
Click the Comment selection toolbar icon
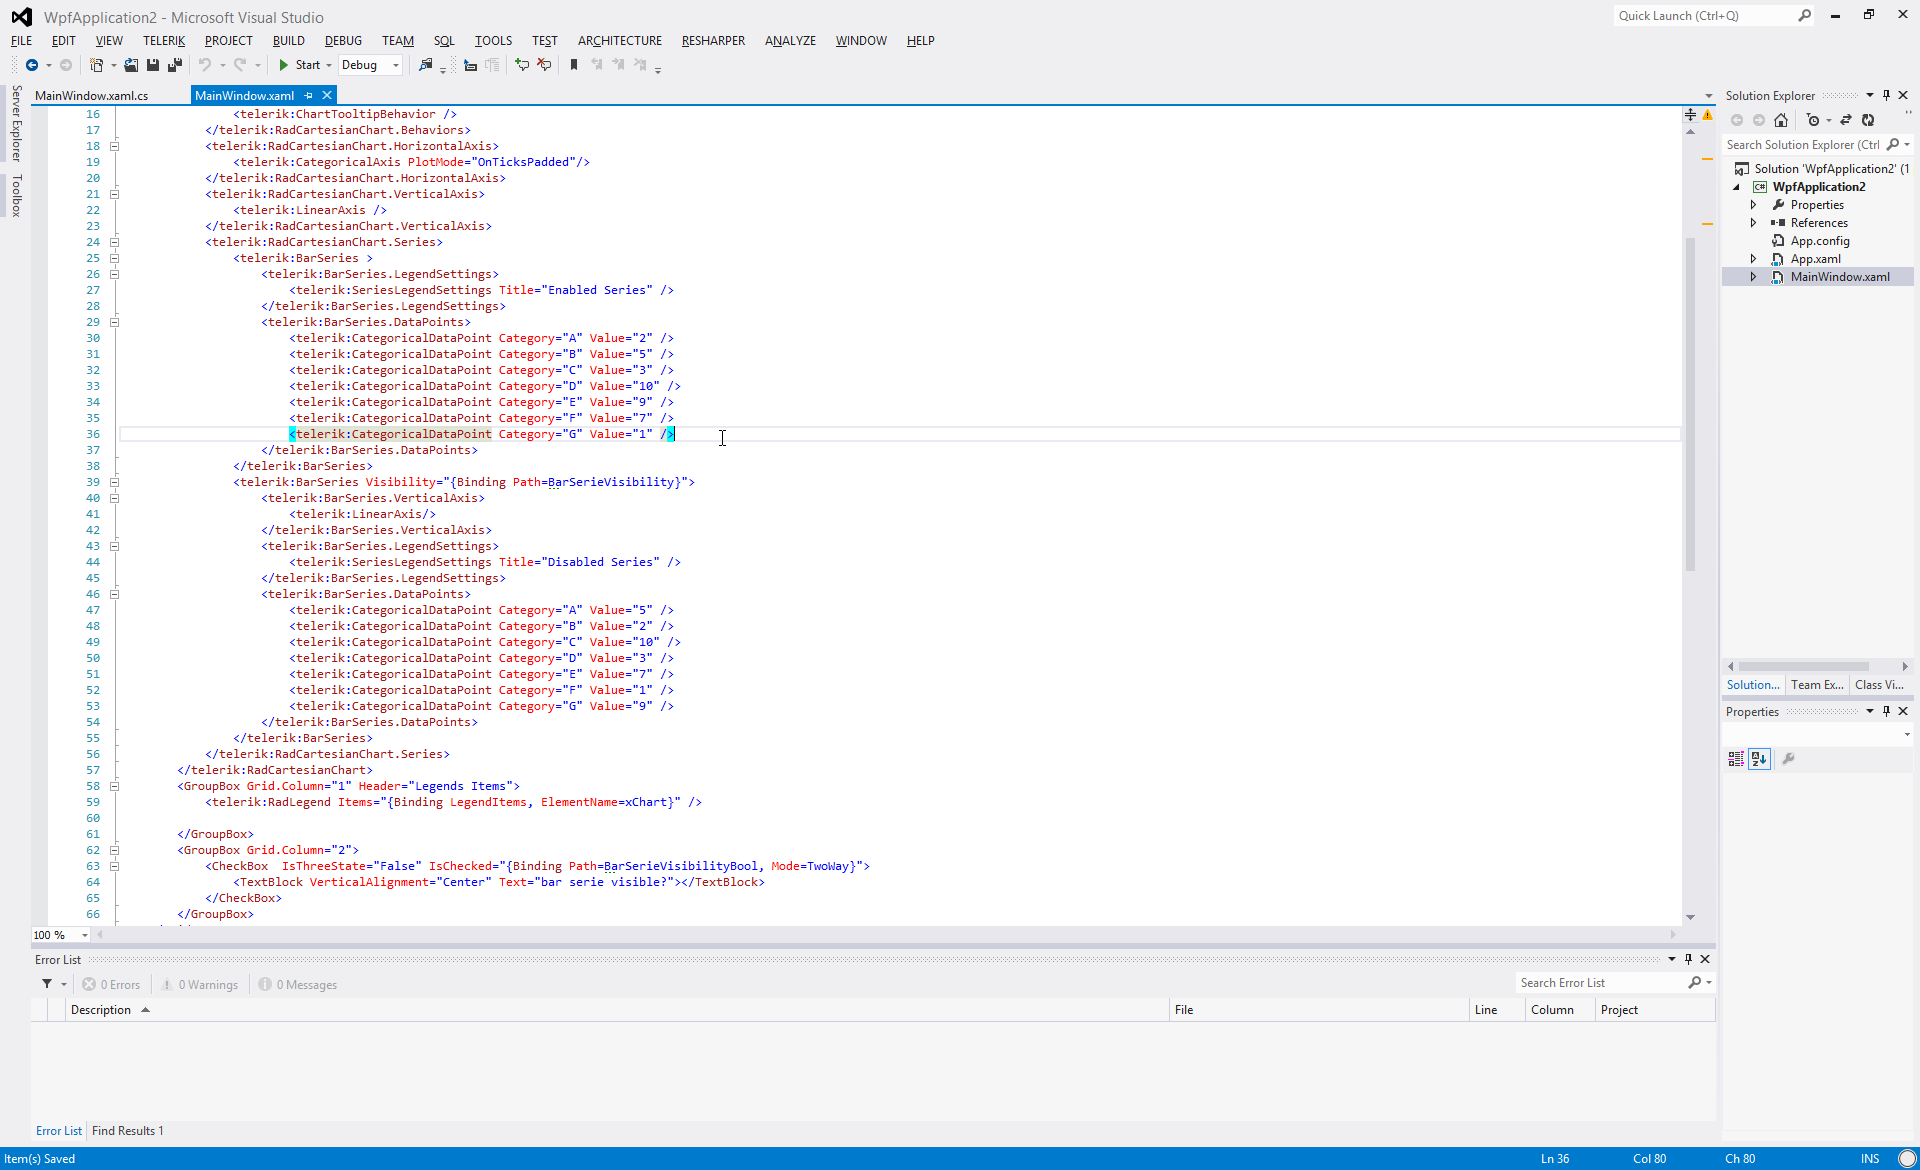click(x=522, y=65)
